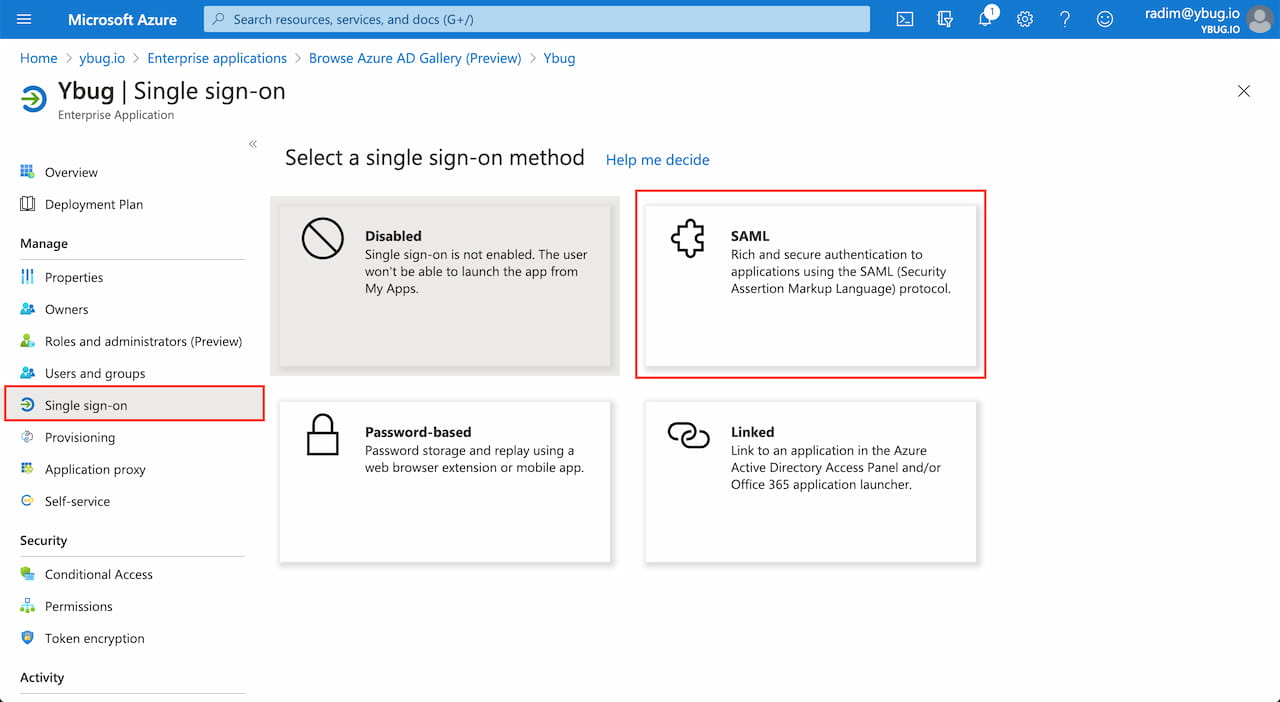Open Browse Azure AD Gallery breadcrumb
Viewport: 1280px width, 702px height.
click(415, 58)
